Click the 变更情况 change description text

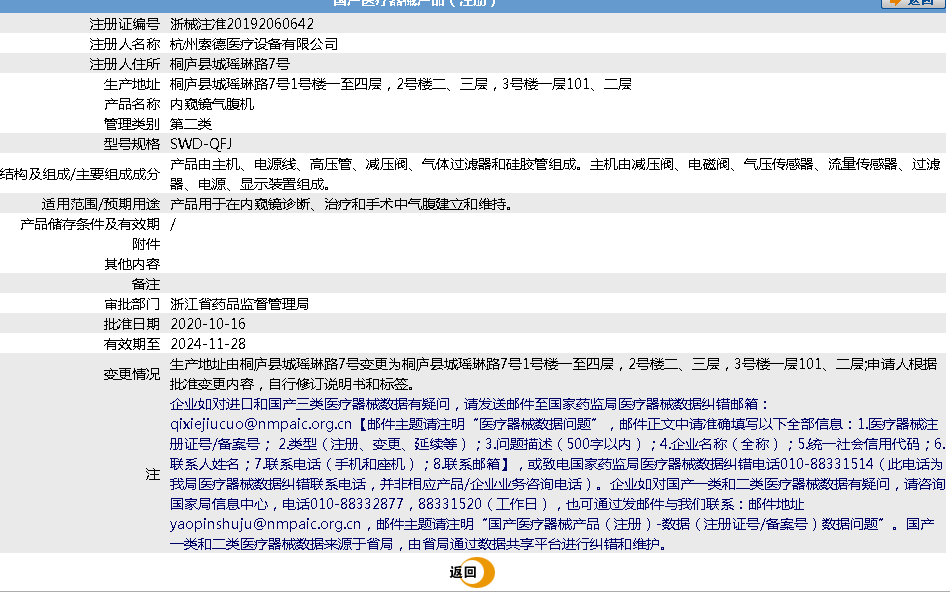click(x=554, y=374)
